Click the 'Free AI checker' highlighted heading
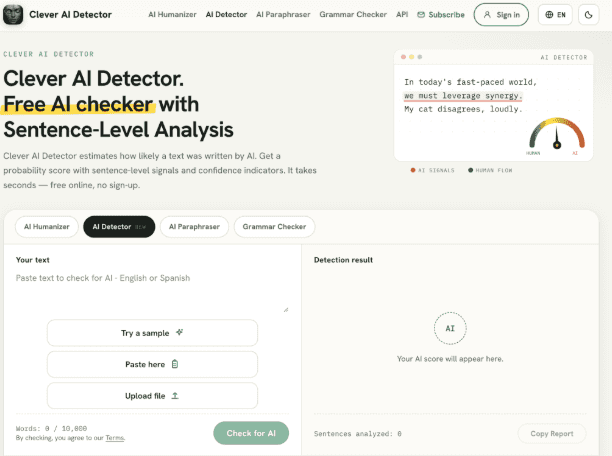 tap(78, 104)
